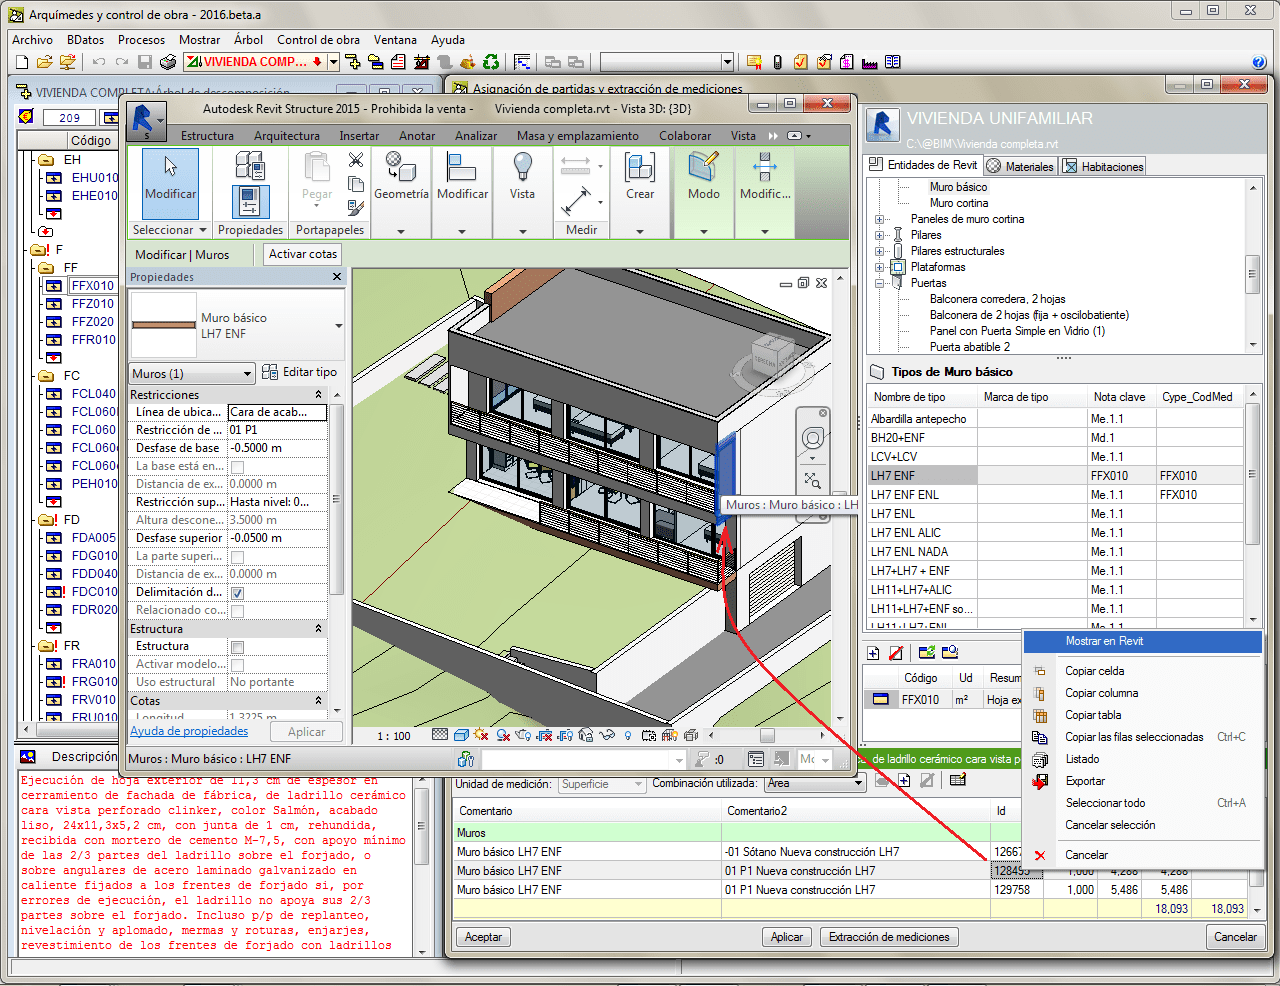
Task: Select the LH7 ENF ENL type row
Action: click(905, 495)
